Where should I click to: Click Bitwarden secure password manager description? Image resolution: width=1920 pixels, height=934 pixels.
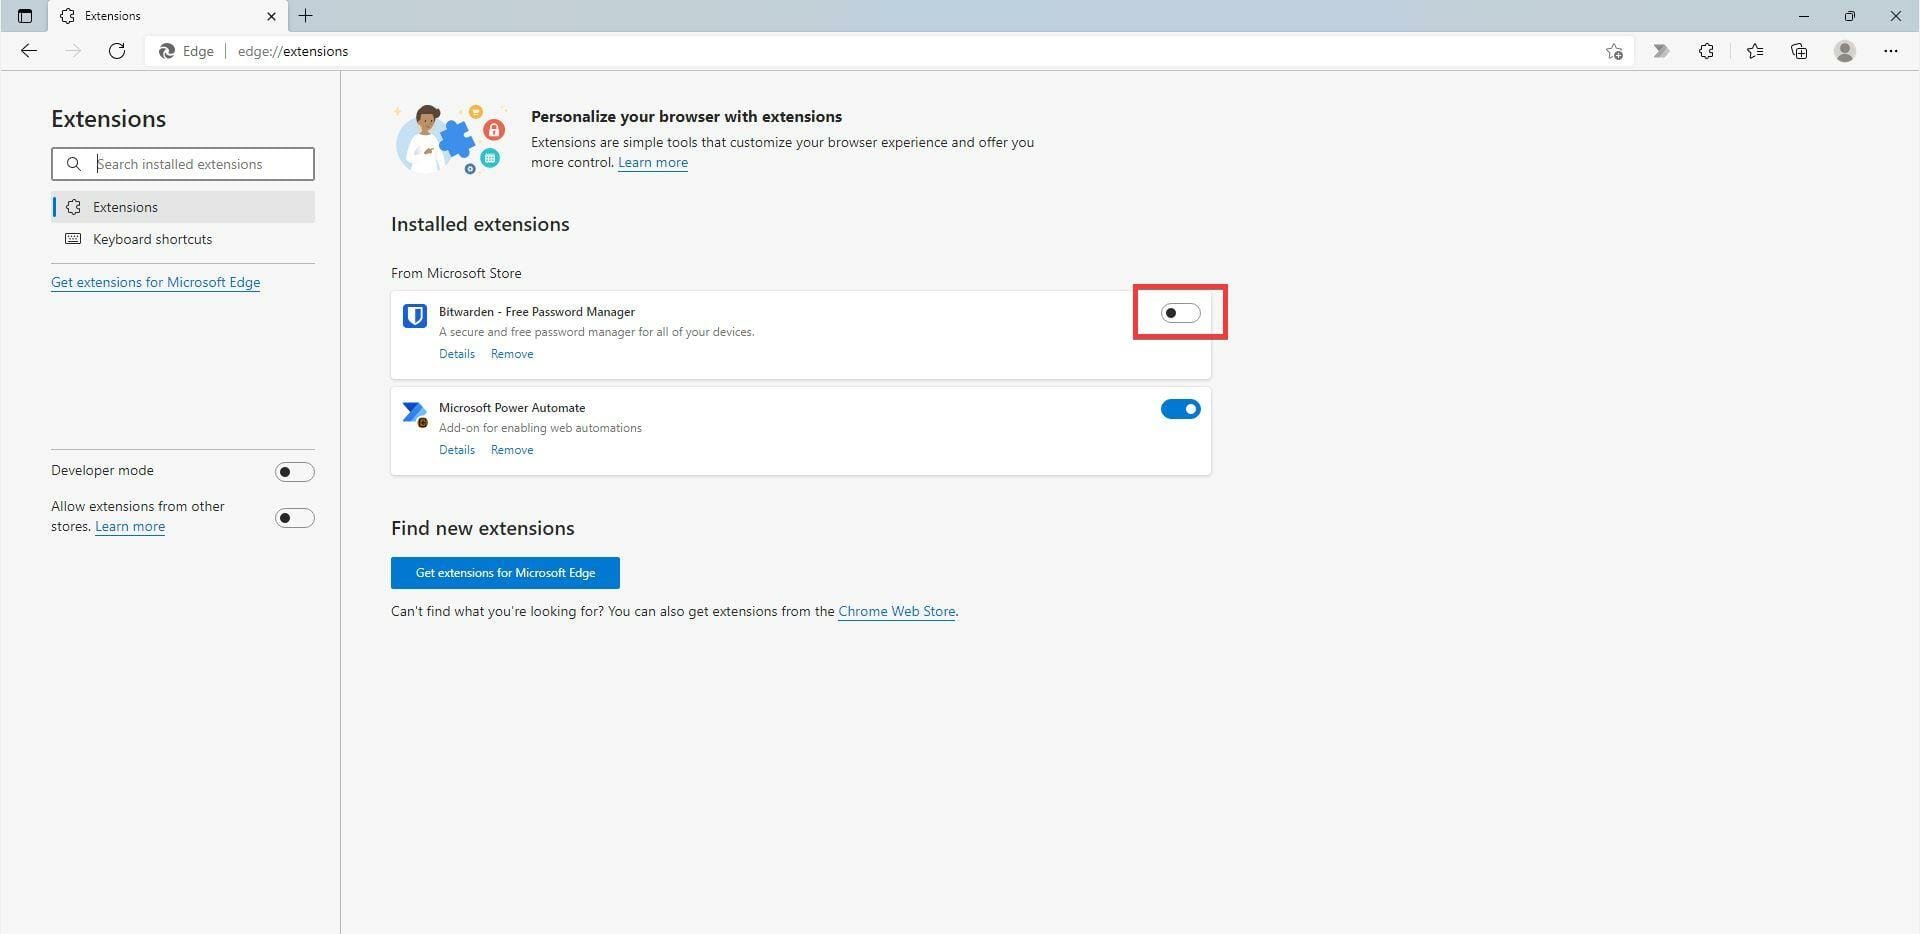597,332
